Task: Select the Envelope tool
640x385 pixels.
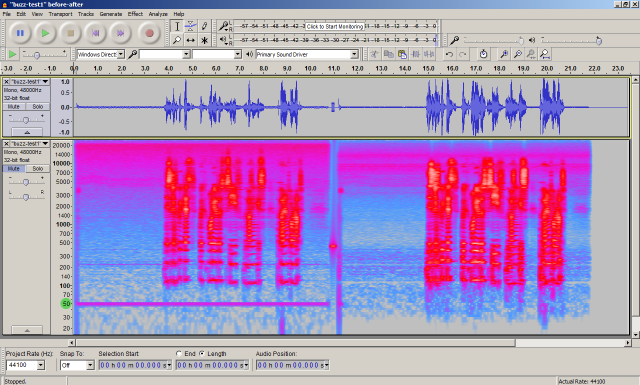Action: point(191,27)
